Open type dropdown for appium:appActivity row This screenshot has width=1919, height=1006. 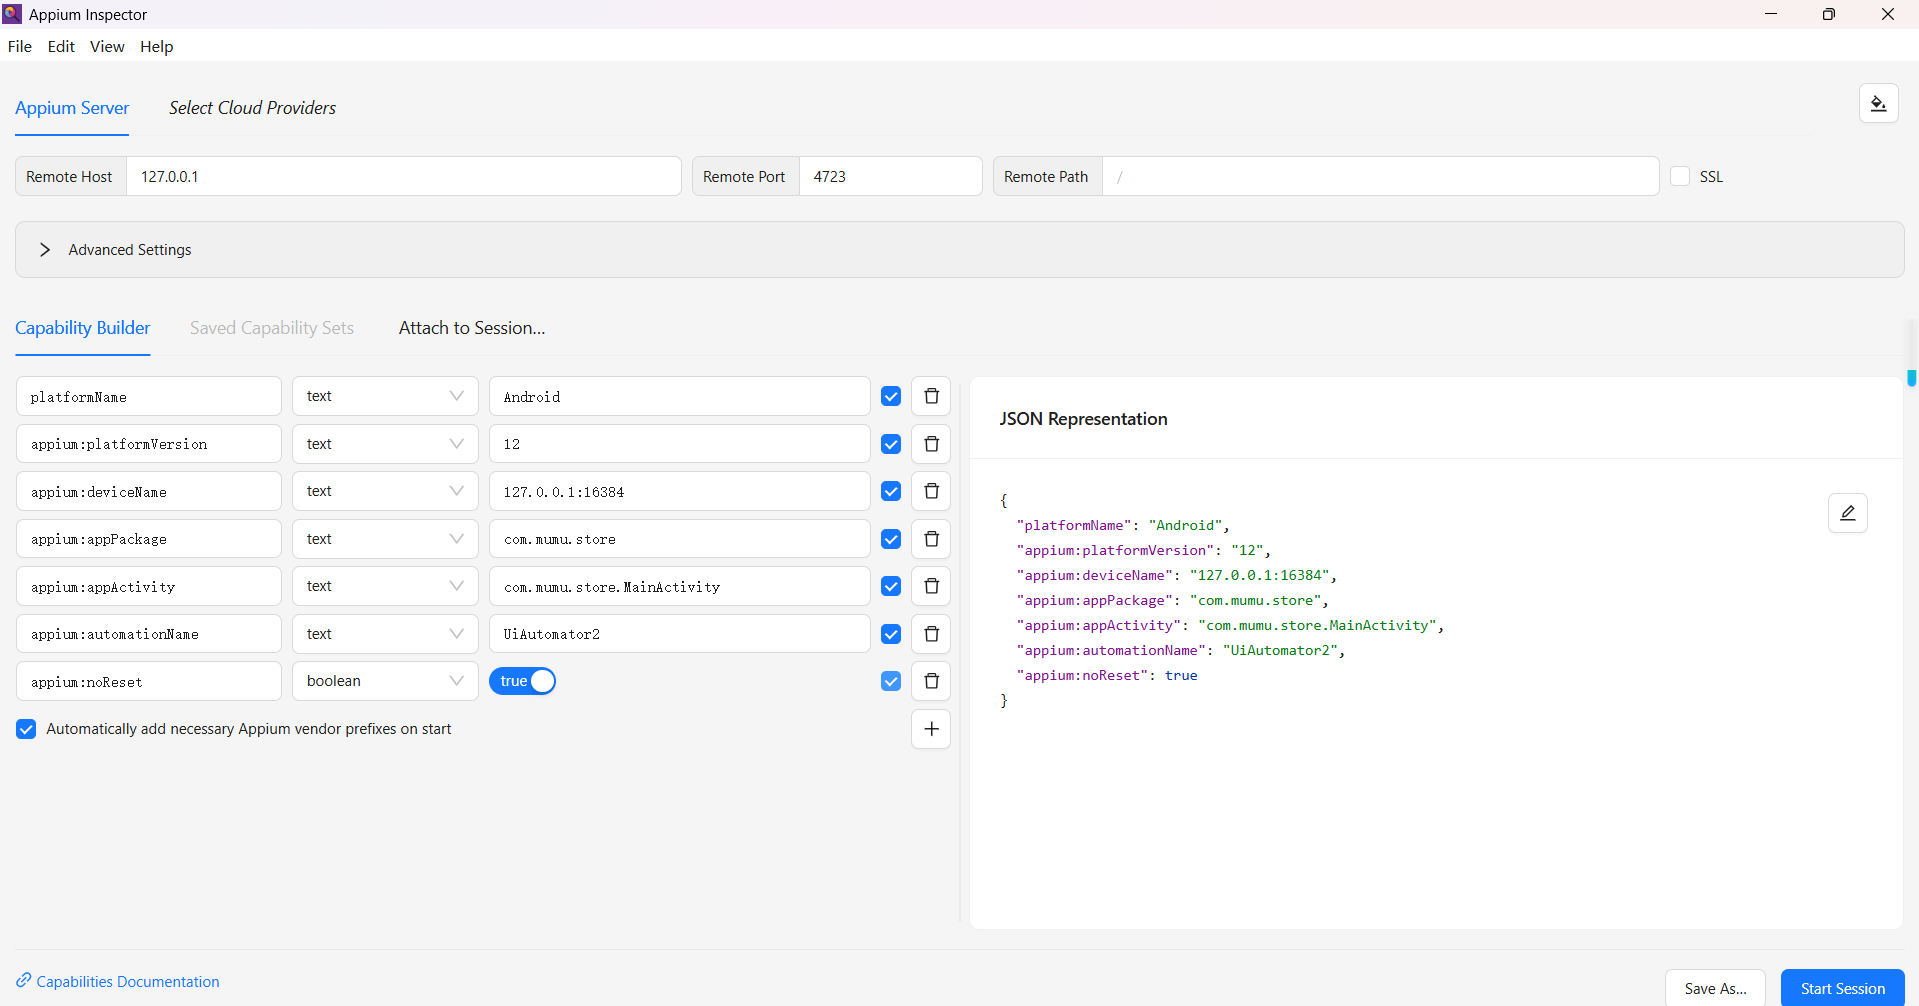pyautogui.click(x=385, y=586)
